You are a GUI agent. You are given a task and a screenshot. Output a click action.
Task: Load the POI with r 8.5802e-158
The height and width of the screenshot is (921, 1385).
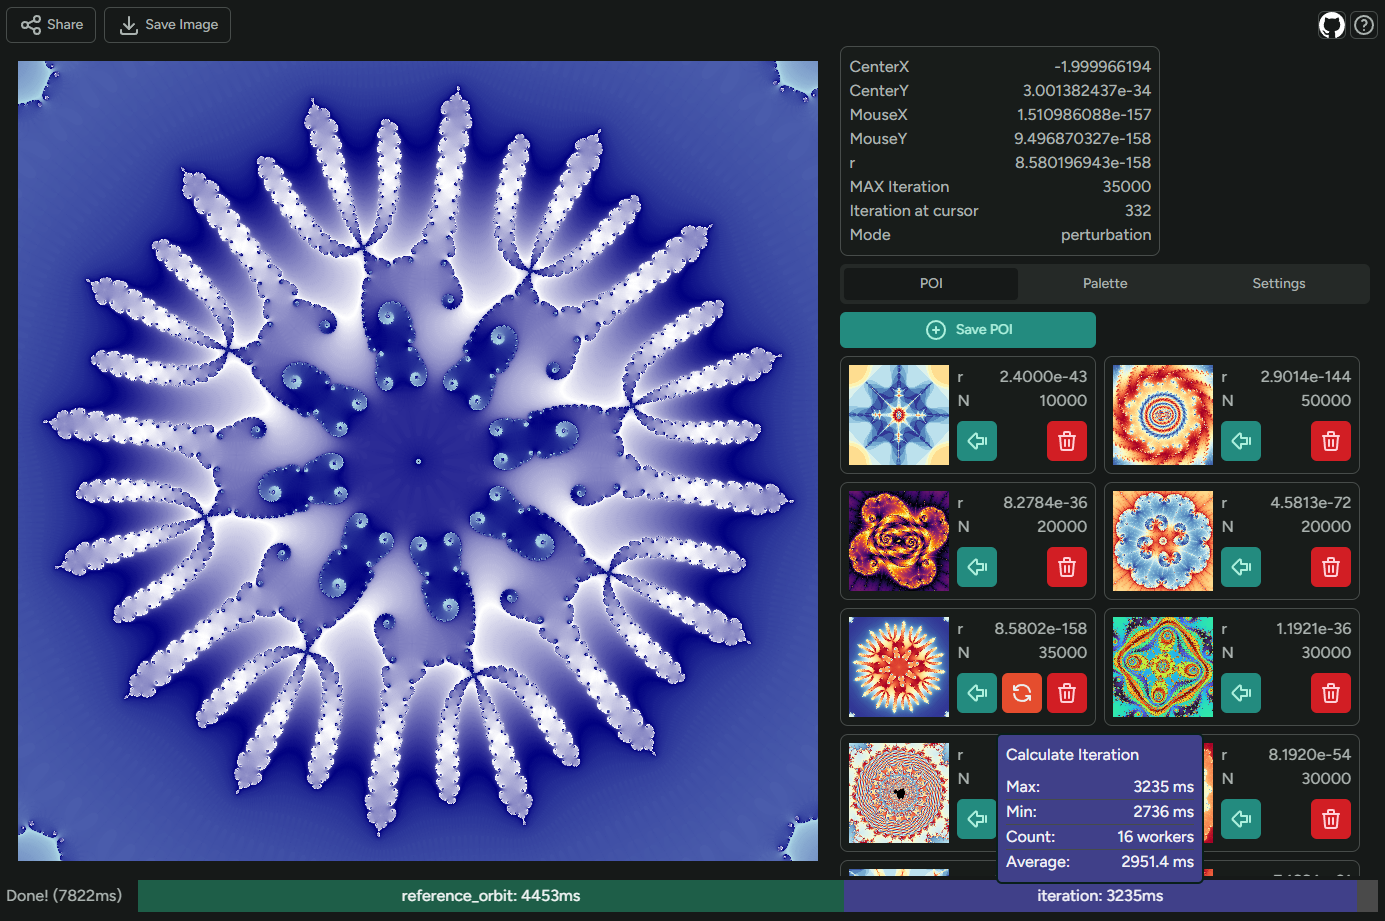[x=977, y=693]
